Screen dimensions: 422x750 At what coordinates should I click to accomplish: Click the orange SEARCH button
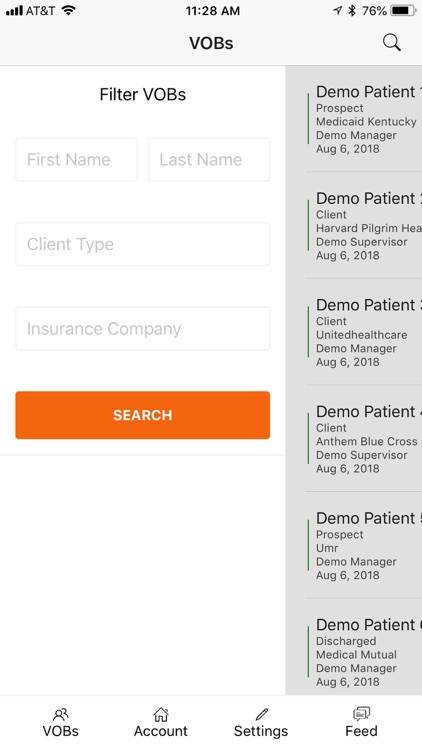(x=143, y=415)
